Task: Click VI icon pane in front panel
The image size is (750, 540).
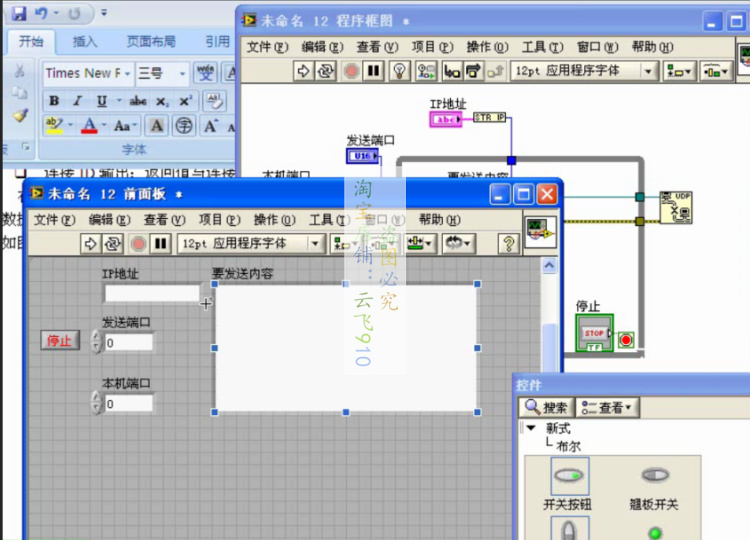Action: pyautogui.click(x=540, y=231)
